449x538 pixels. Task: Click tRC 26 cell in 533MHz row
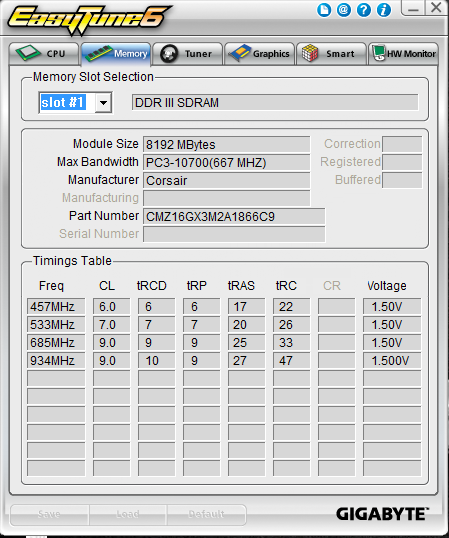pyautogui.click(x=291, y=325)
